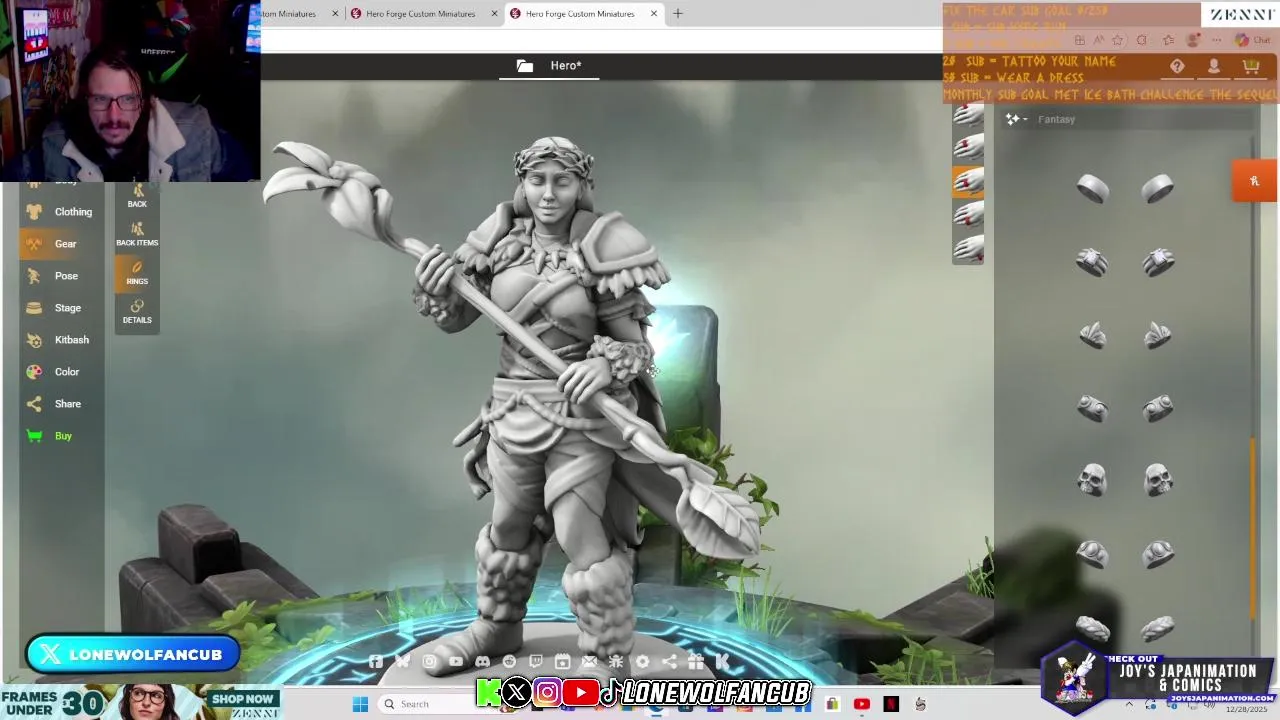
Task: Open the calendar footer icon
Action: 562,661
